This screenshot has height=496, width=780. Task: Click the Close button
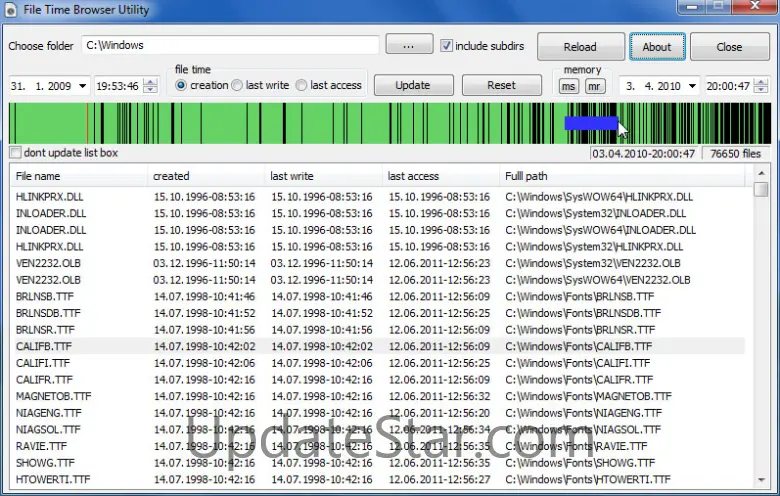(x=729, y=47)
